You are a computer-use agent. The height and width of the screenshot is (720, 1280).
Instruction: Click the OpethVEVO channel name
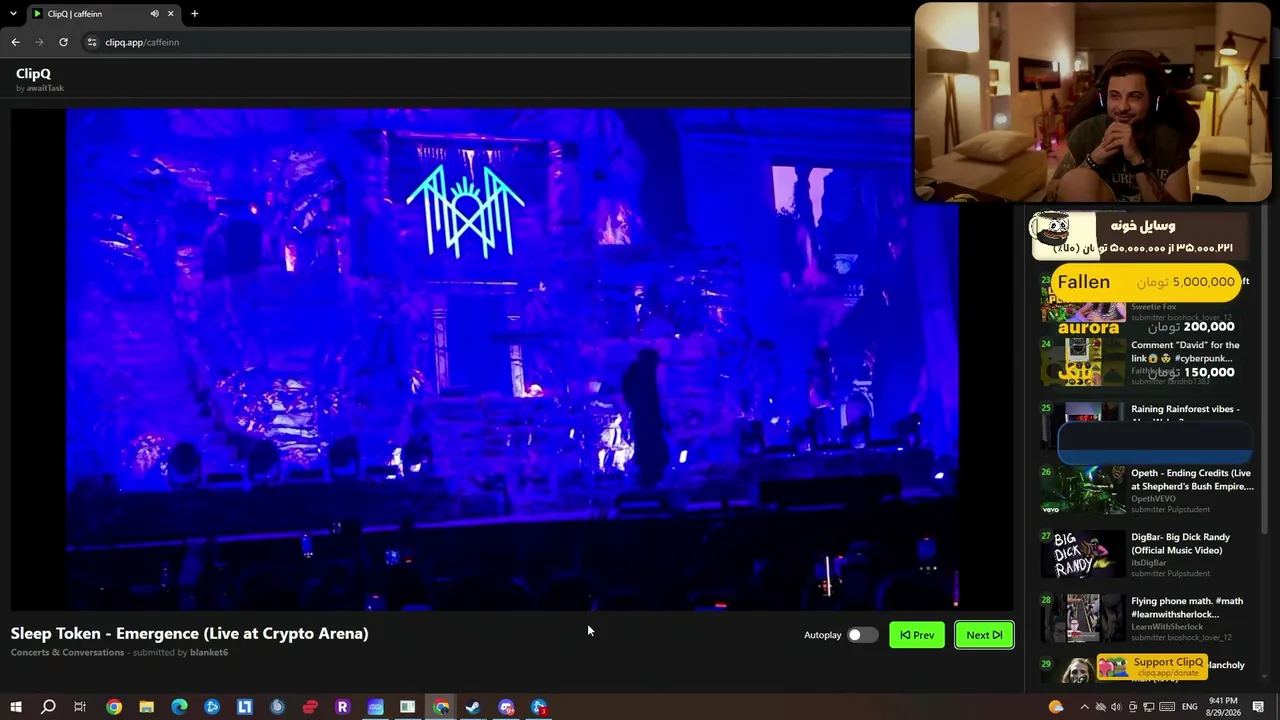[x=1153, y=499]
